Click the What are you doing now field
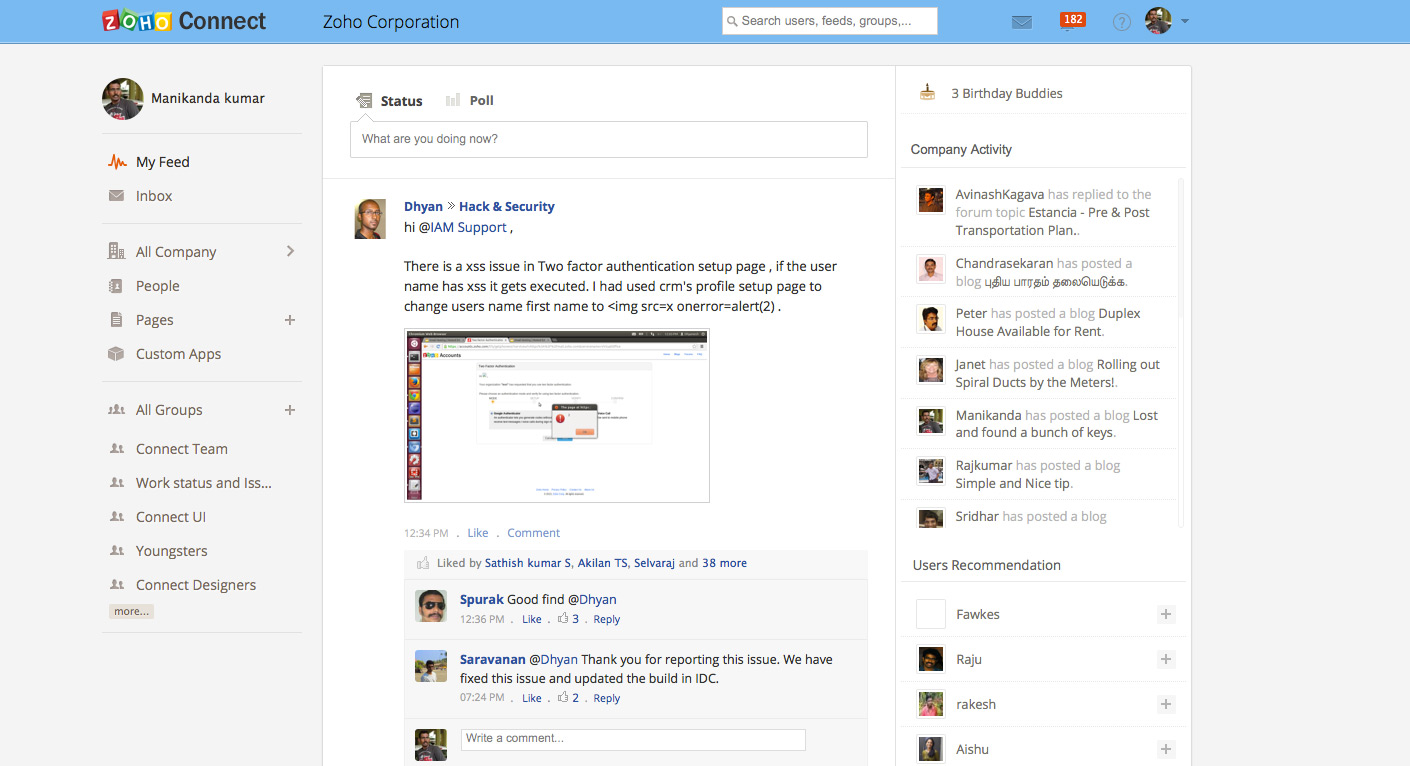1410x766 pixels. click(x=608, y=139)
